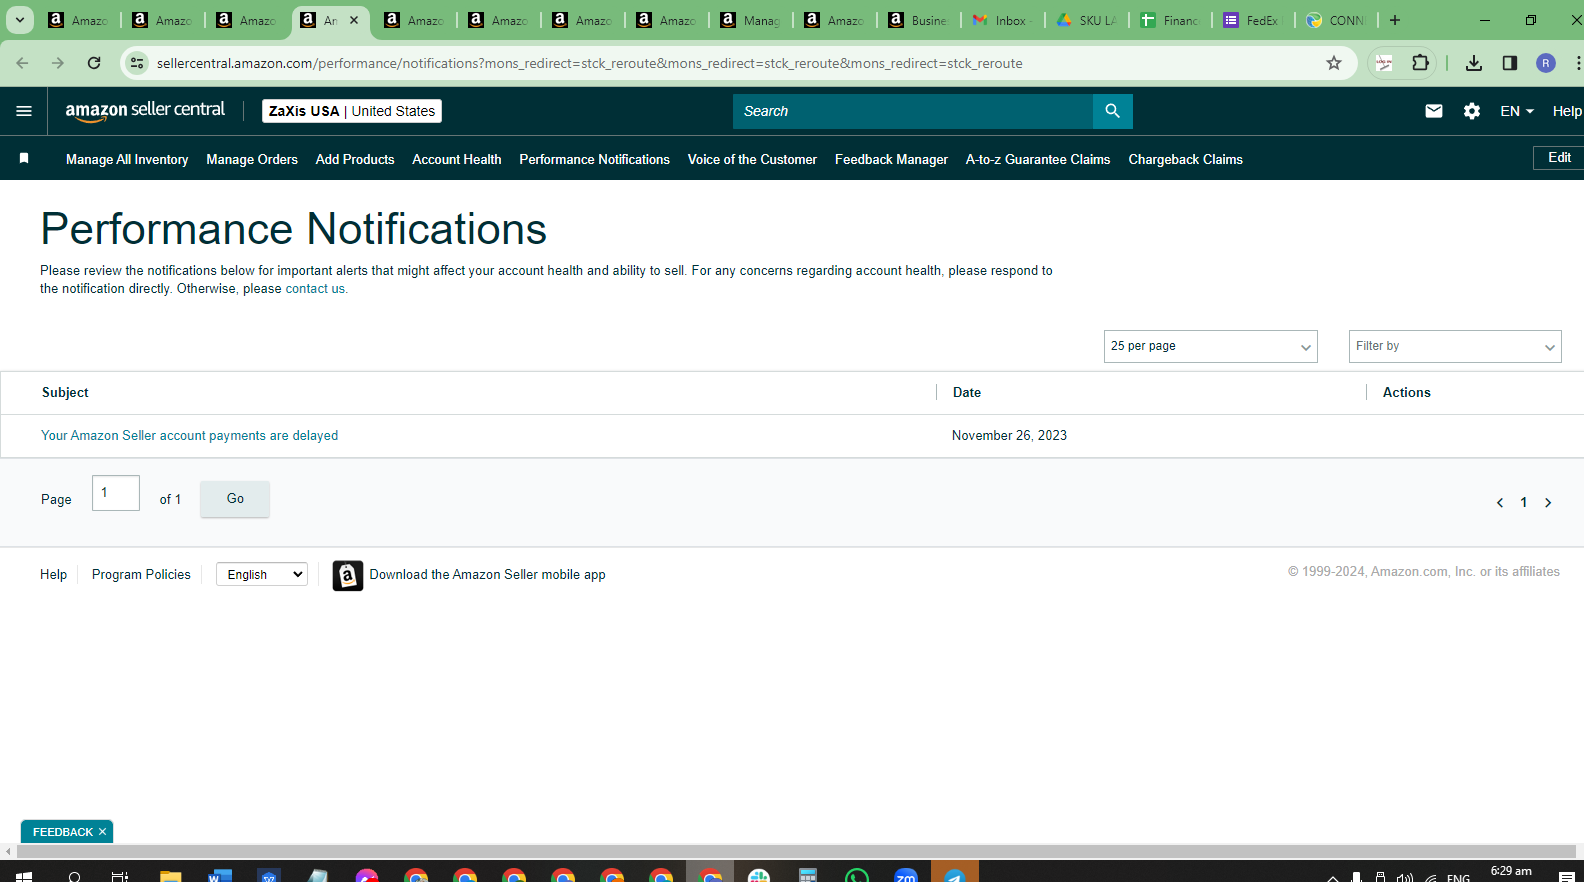
Task: Switch to the Inbox Gmail tab
Action: tap(1002, 20)
